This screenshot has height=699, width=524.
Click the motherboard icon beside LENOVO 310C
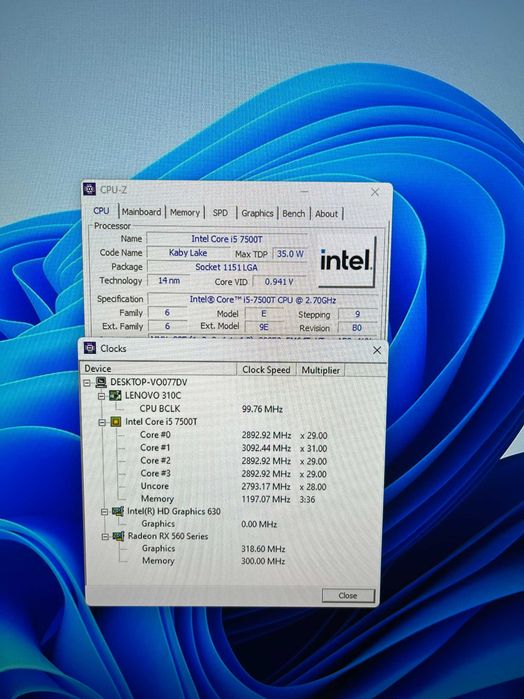(116, 395)
